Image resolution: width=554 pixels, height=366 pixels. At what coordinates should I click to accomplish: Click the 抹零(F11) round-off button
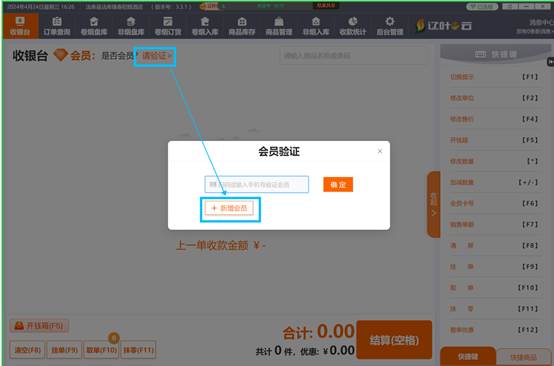coord(138,350)
